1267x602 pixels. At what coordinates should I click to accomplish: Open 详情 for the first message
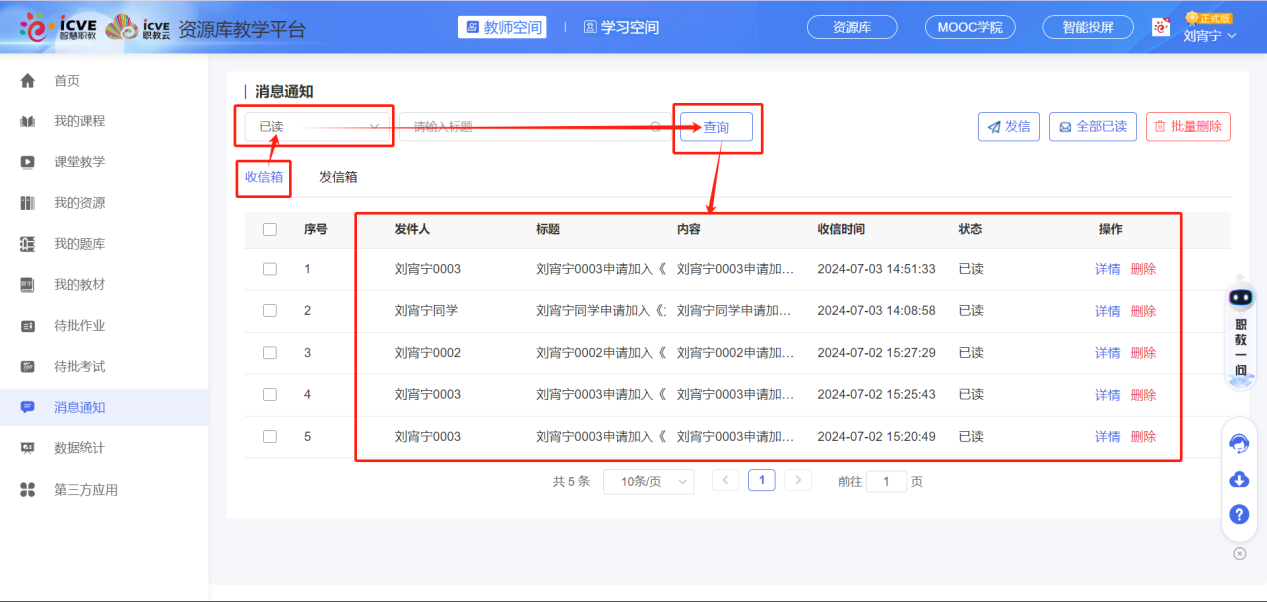point(1106,268)
